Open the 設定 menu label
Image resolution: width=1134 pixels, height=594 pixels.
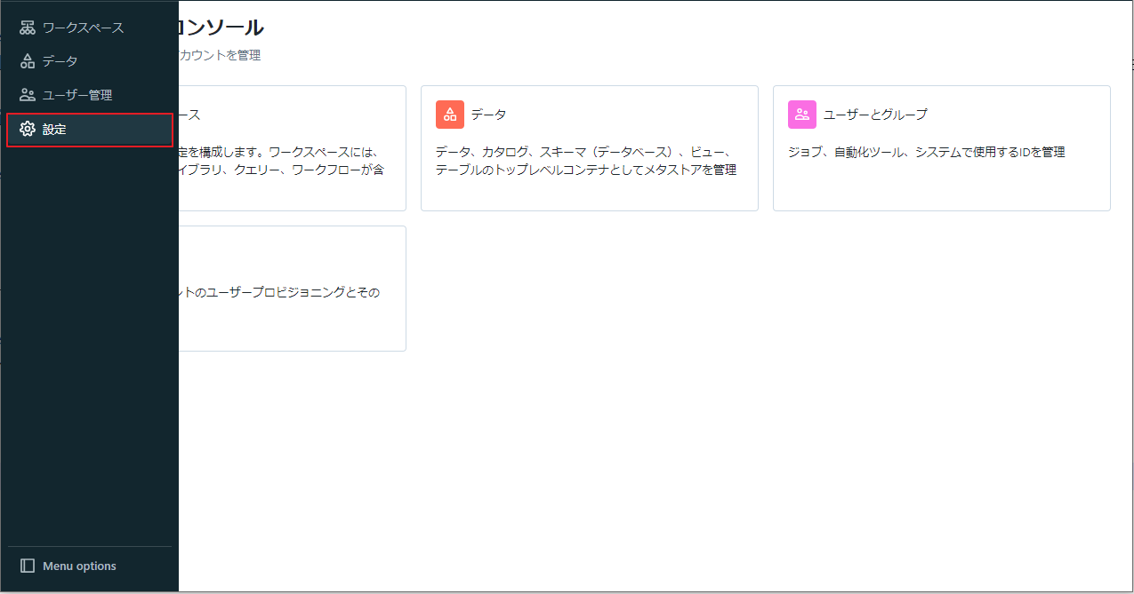(x=55, y=129)
